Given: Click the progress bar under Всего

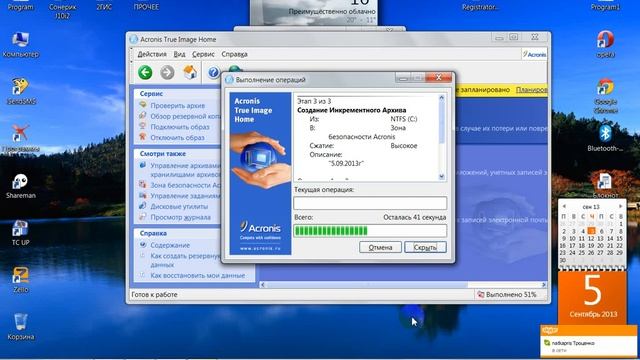Looking at the screenshot, I should tap(370, 231).
